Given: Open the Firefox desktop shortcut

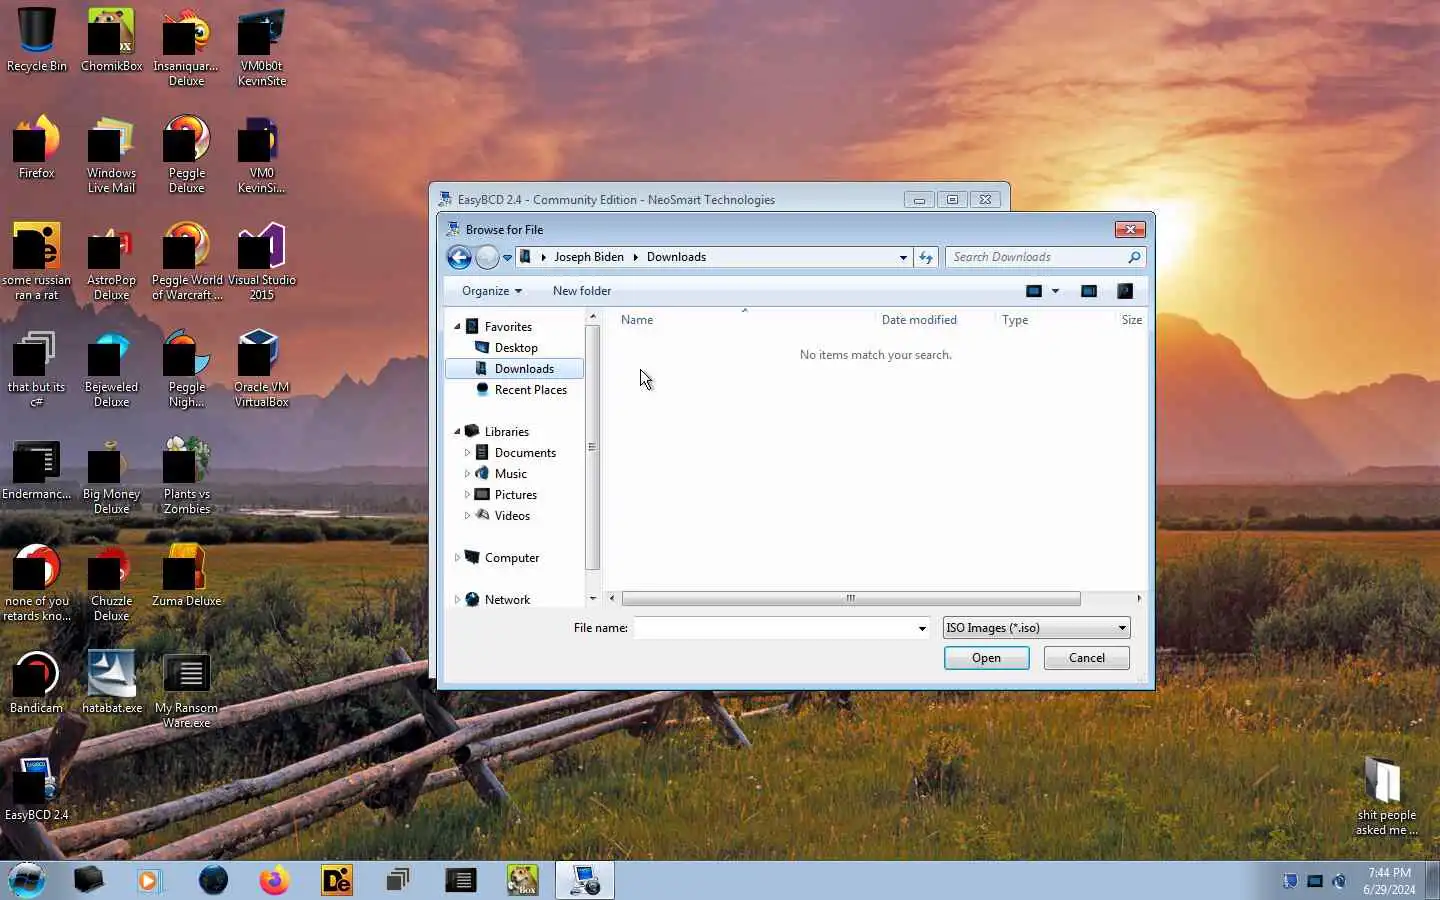Looking at the screenshot, I should coord(37,147).
